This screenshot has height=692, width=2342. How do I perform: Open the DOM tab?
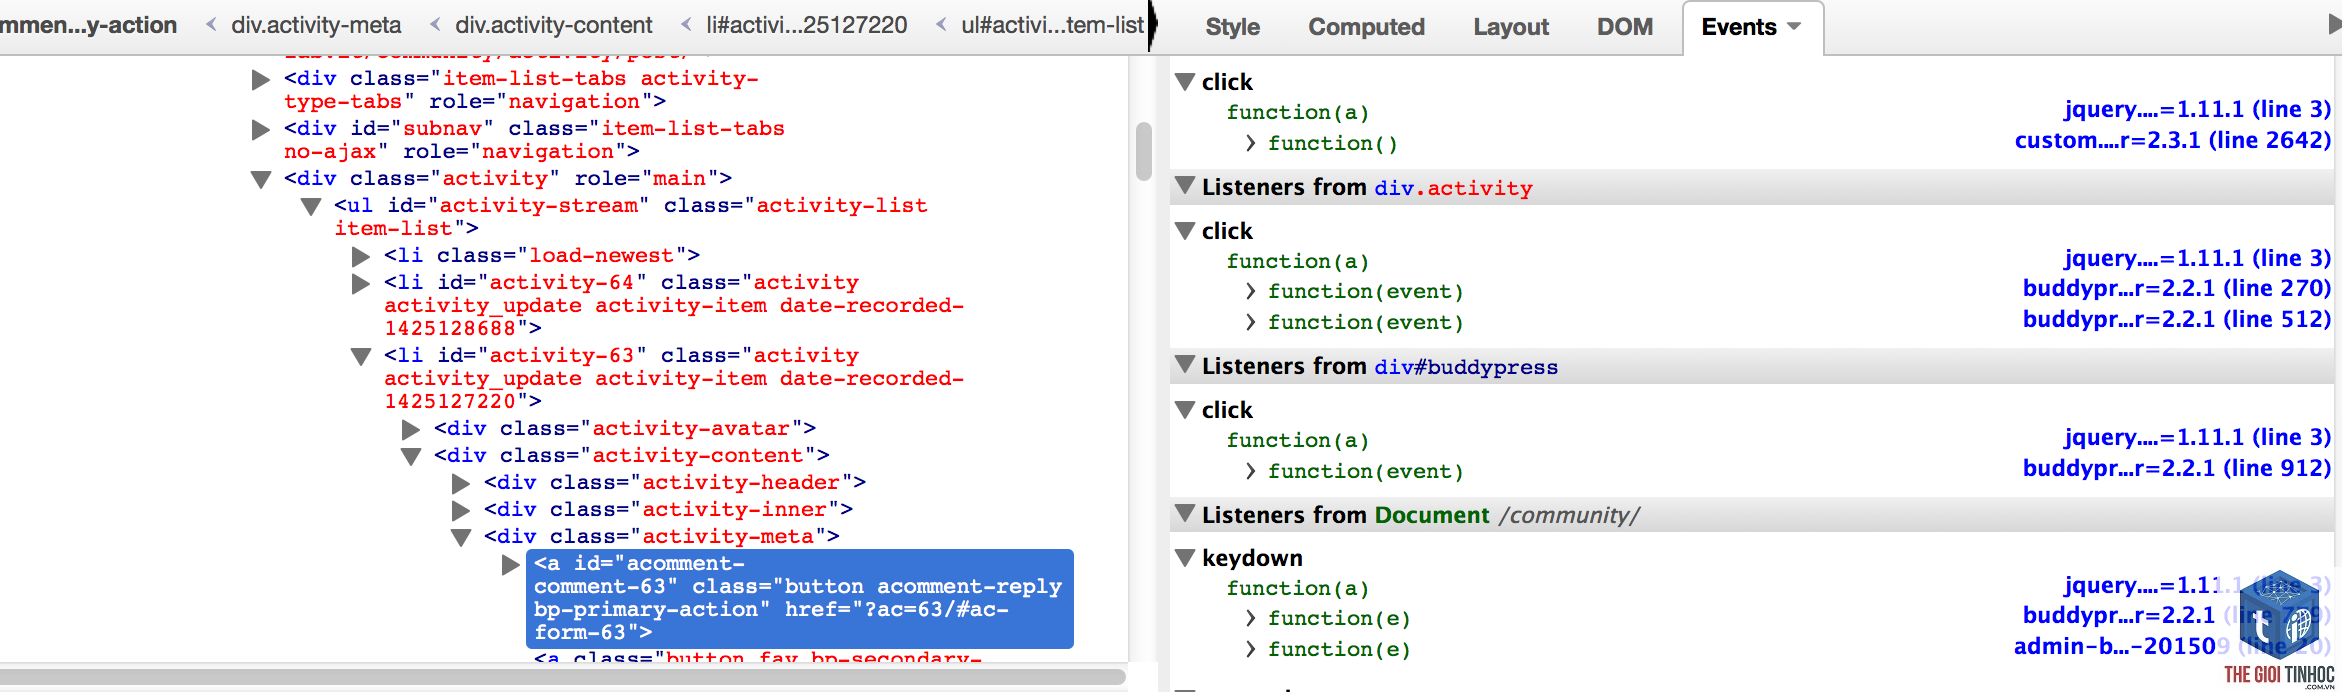[1624, 27]
